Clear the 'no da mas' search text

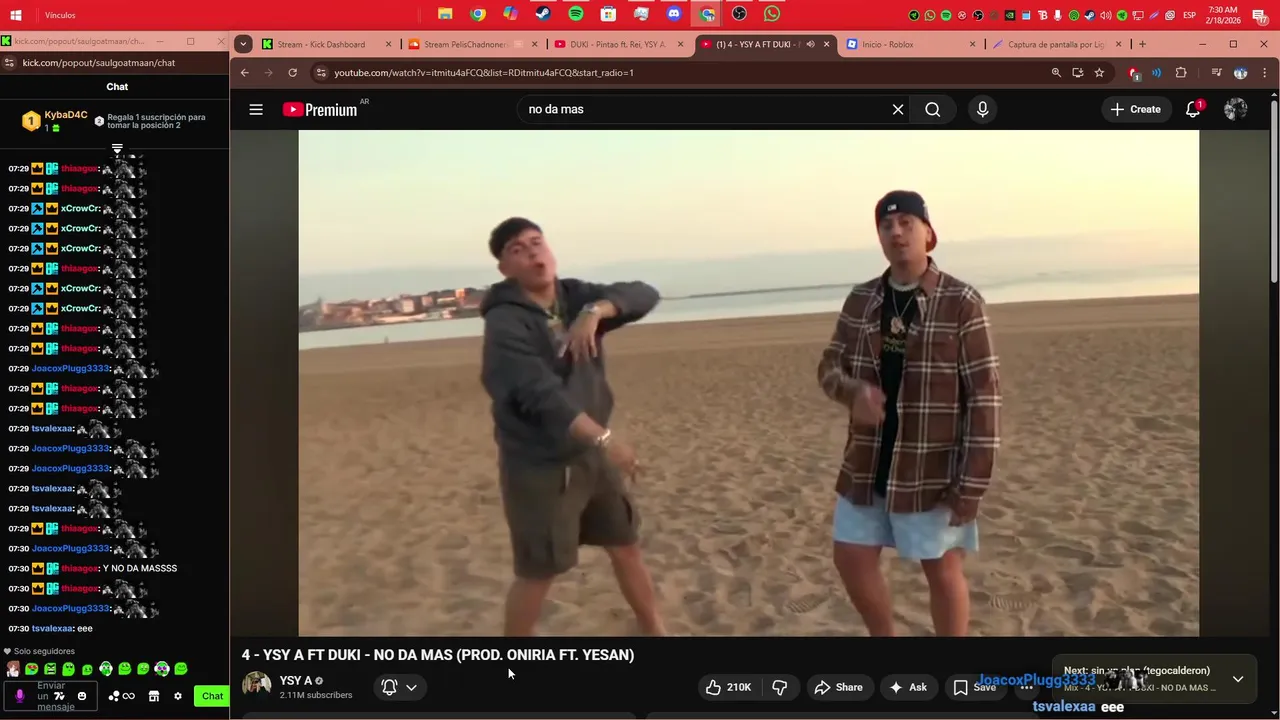898,110
